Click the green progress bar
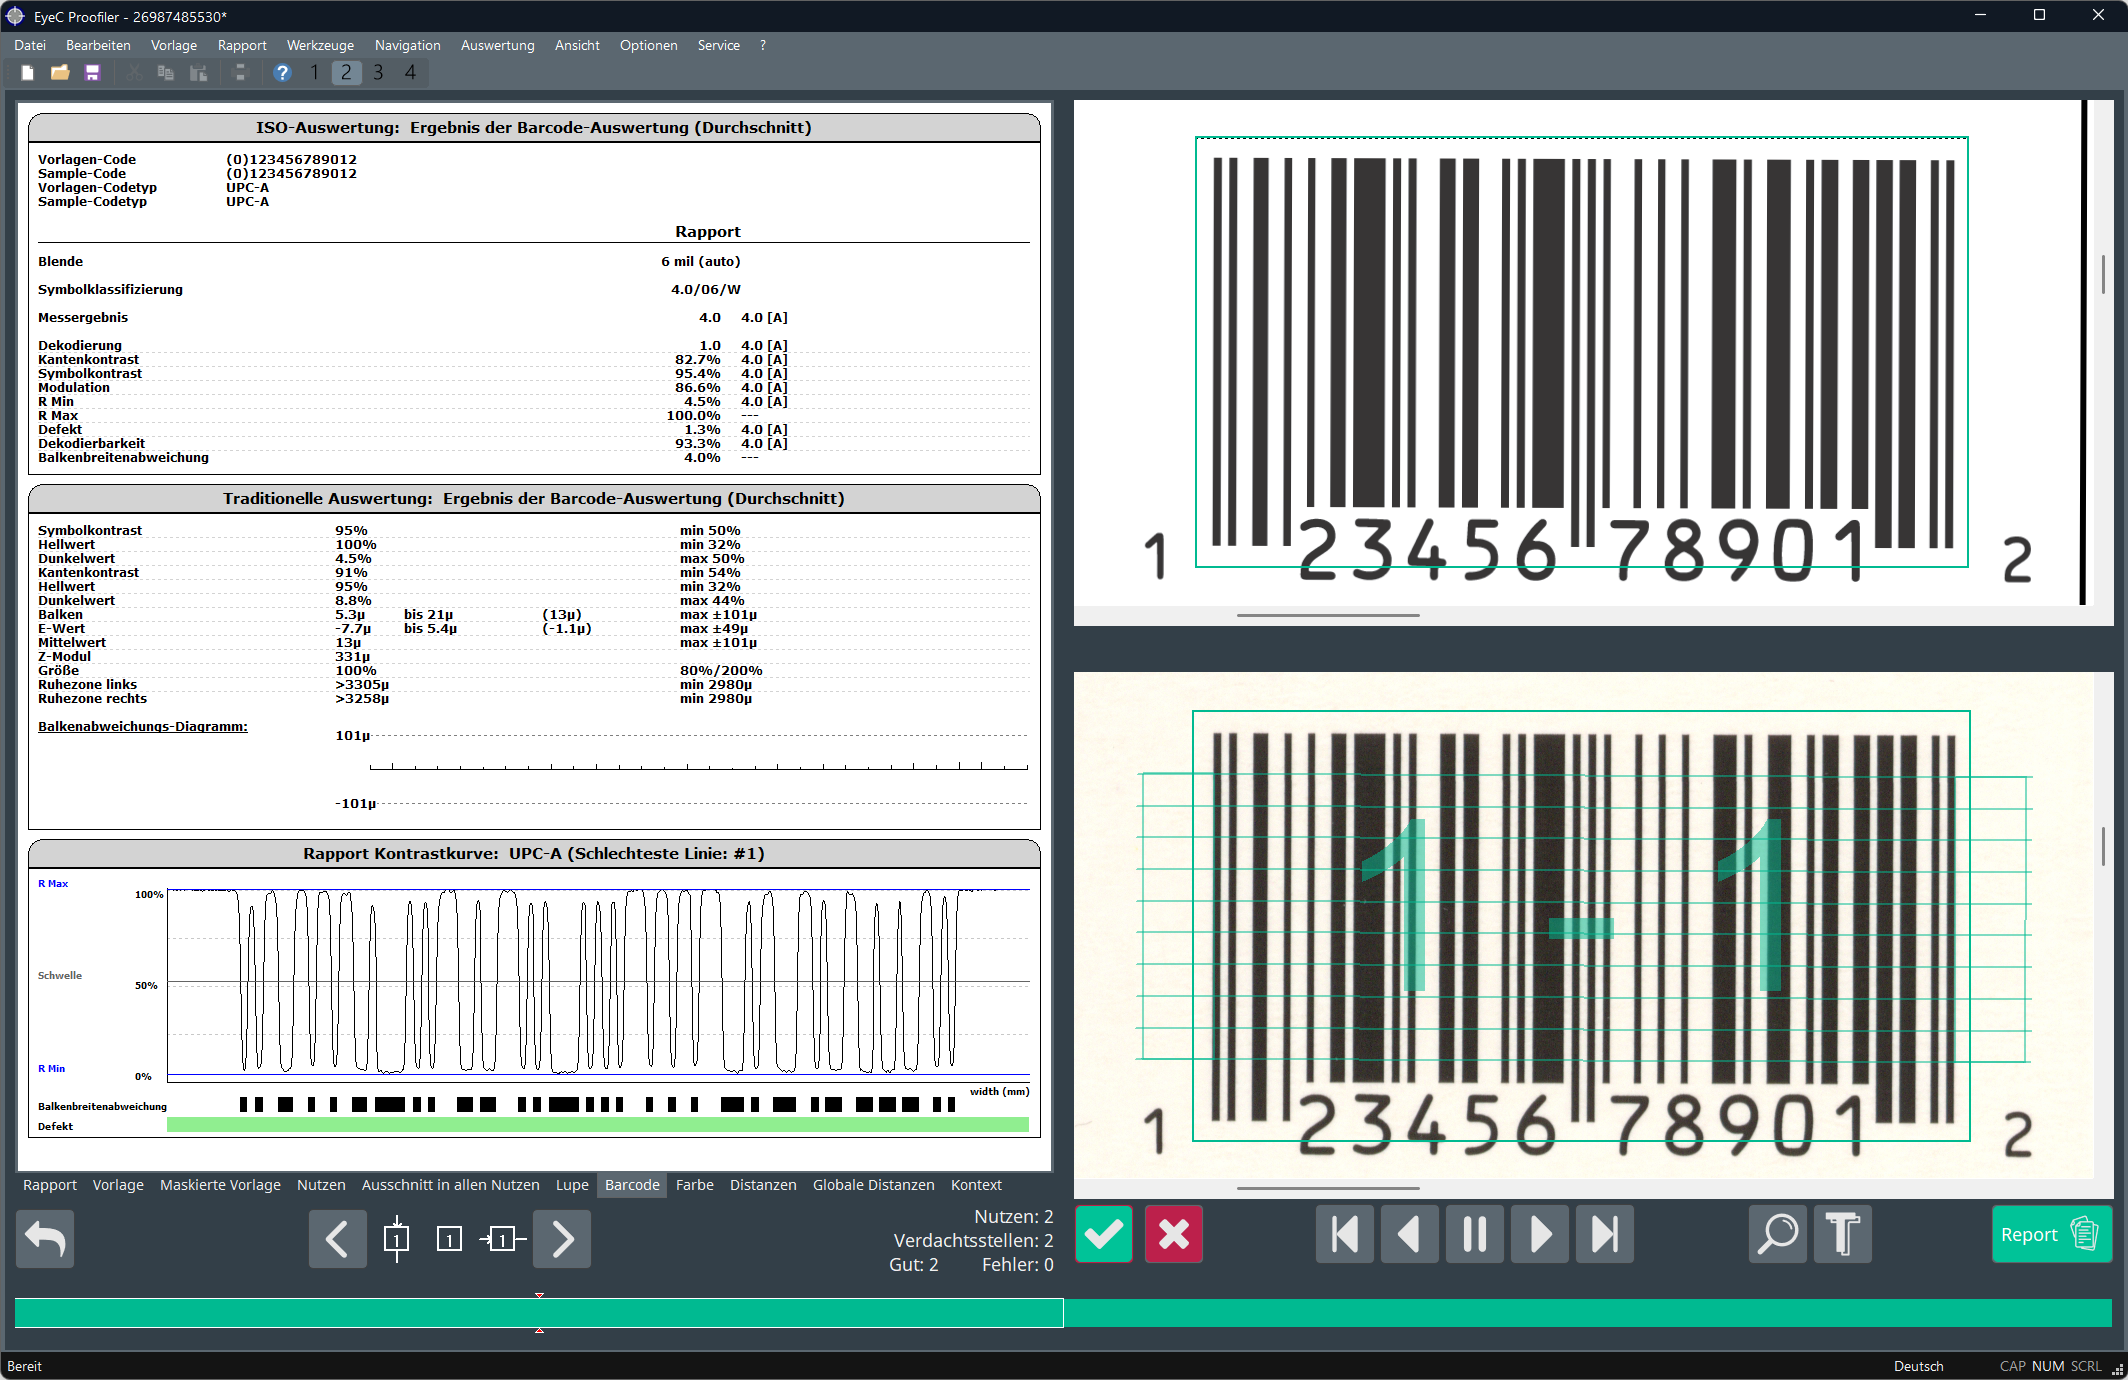 (x=1063, y=1313)
